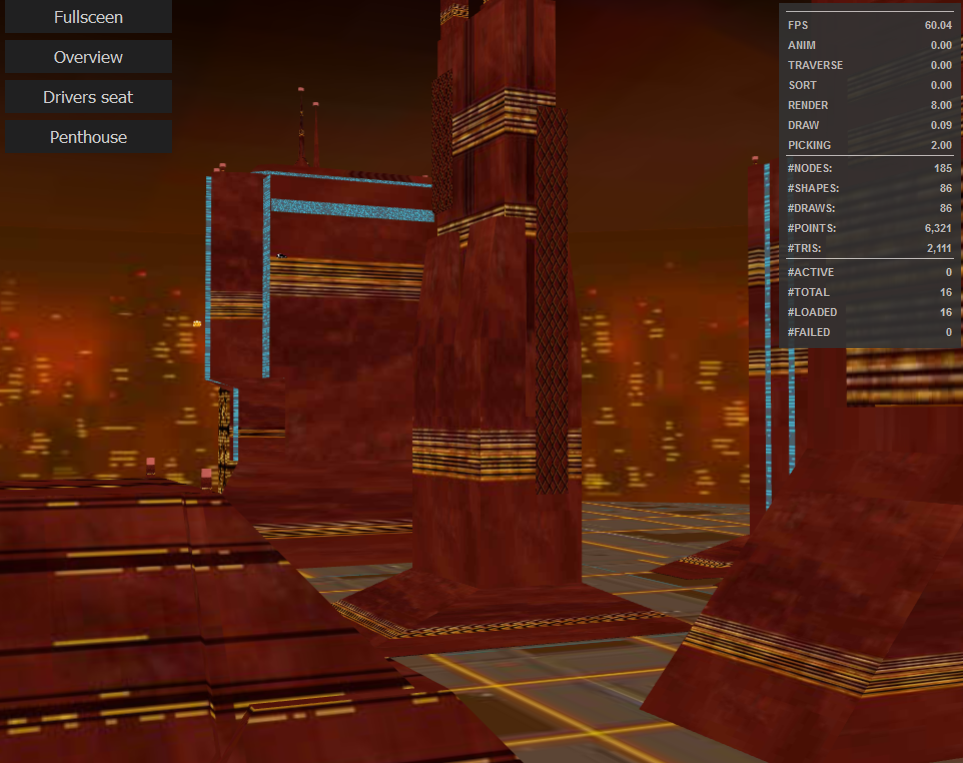Click the #DRAWS: stat row
This screenshot has width=963, height=763.
click(870, 208)
